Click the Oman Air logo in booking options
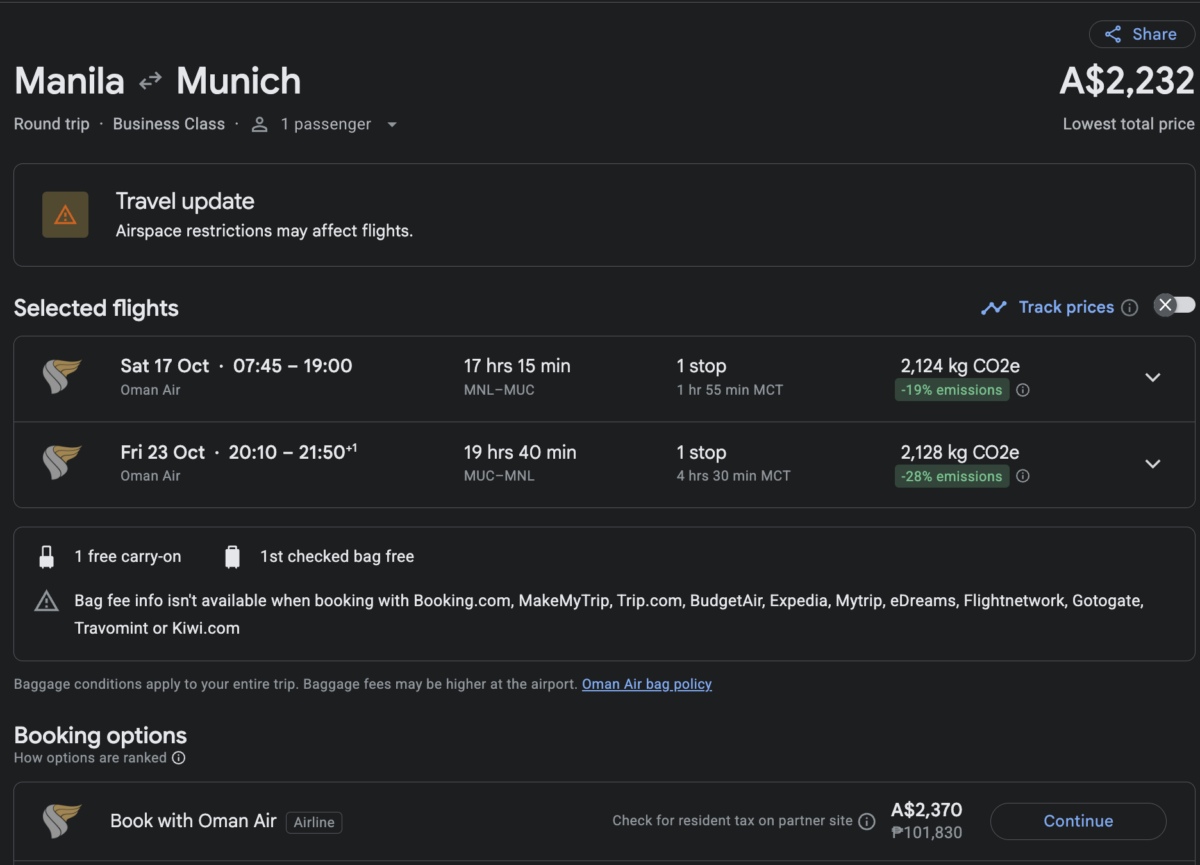The image size is (1200, 865). (61, 821)
